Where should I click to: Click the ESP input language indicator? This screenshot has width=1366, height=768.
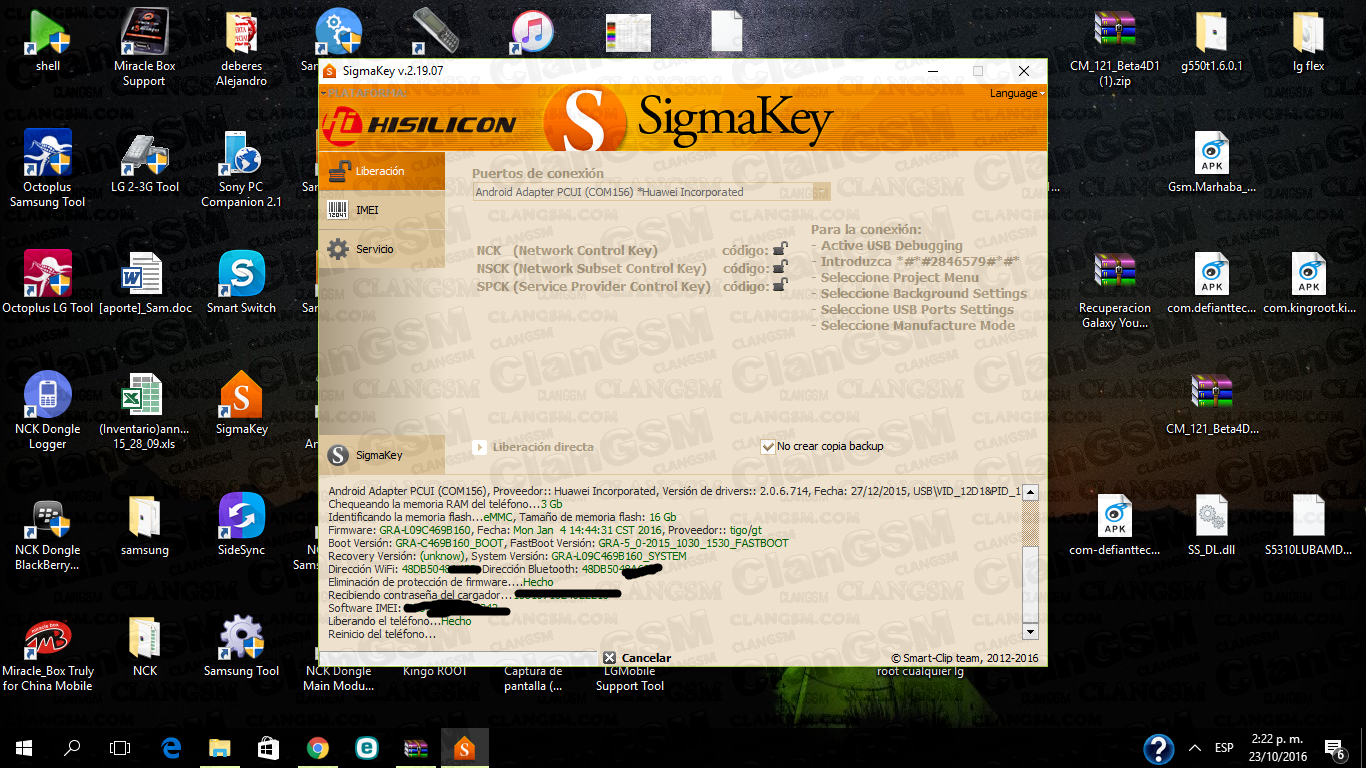[x=1224, y=747]
